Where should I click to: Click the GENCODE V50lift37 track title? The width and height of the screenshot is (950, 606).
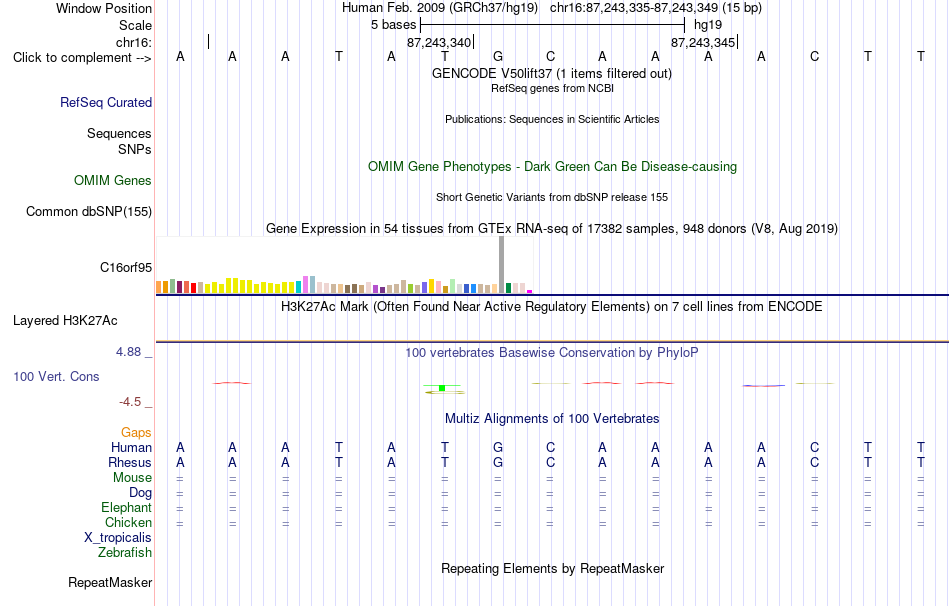(552, 73)
